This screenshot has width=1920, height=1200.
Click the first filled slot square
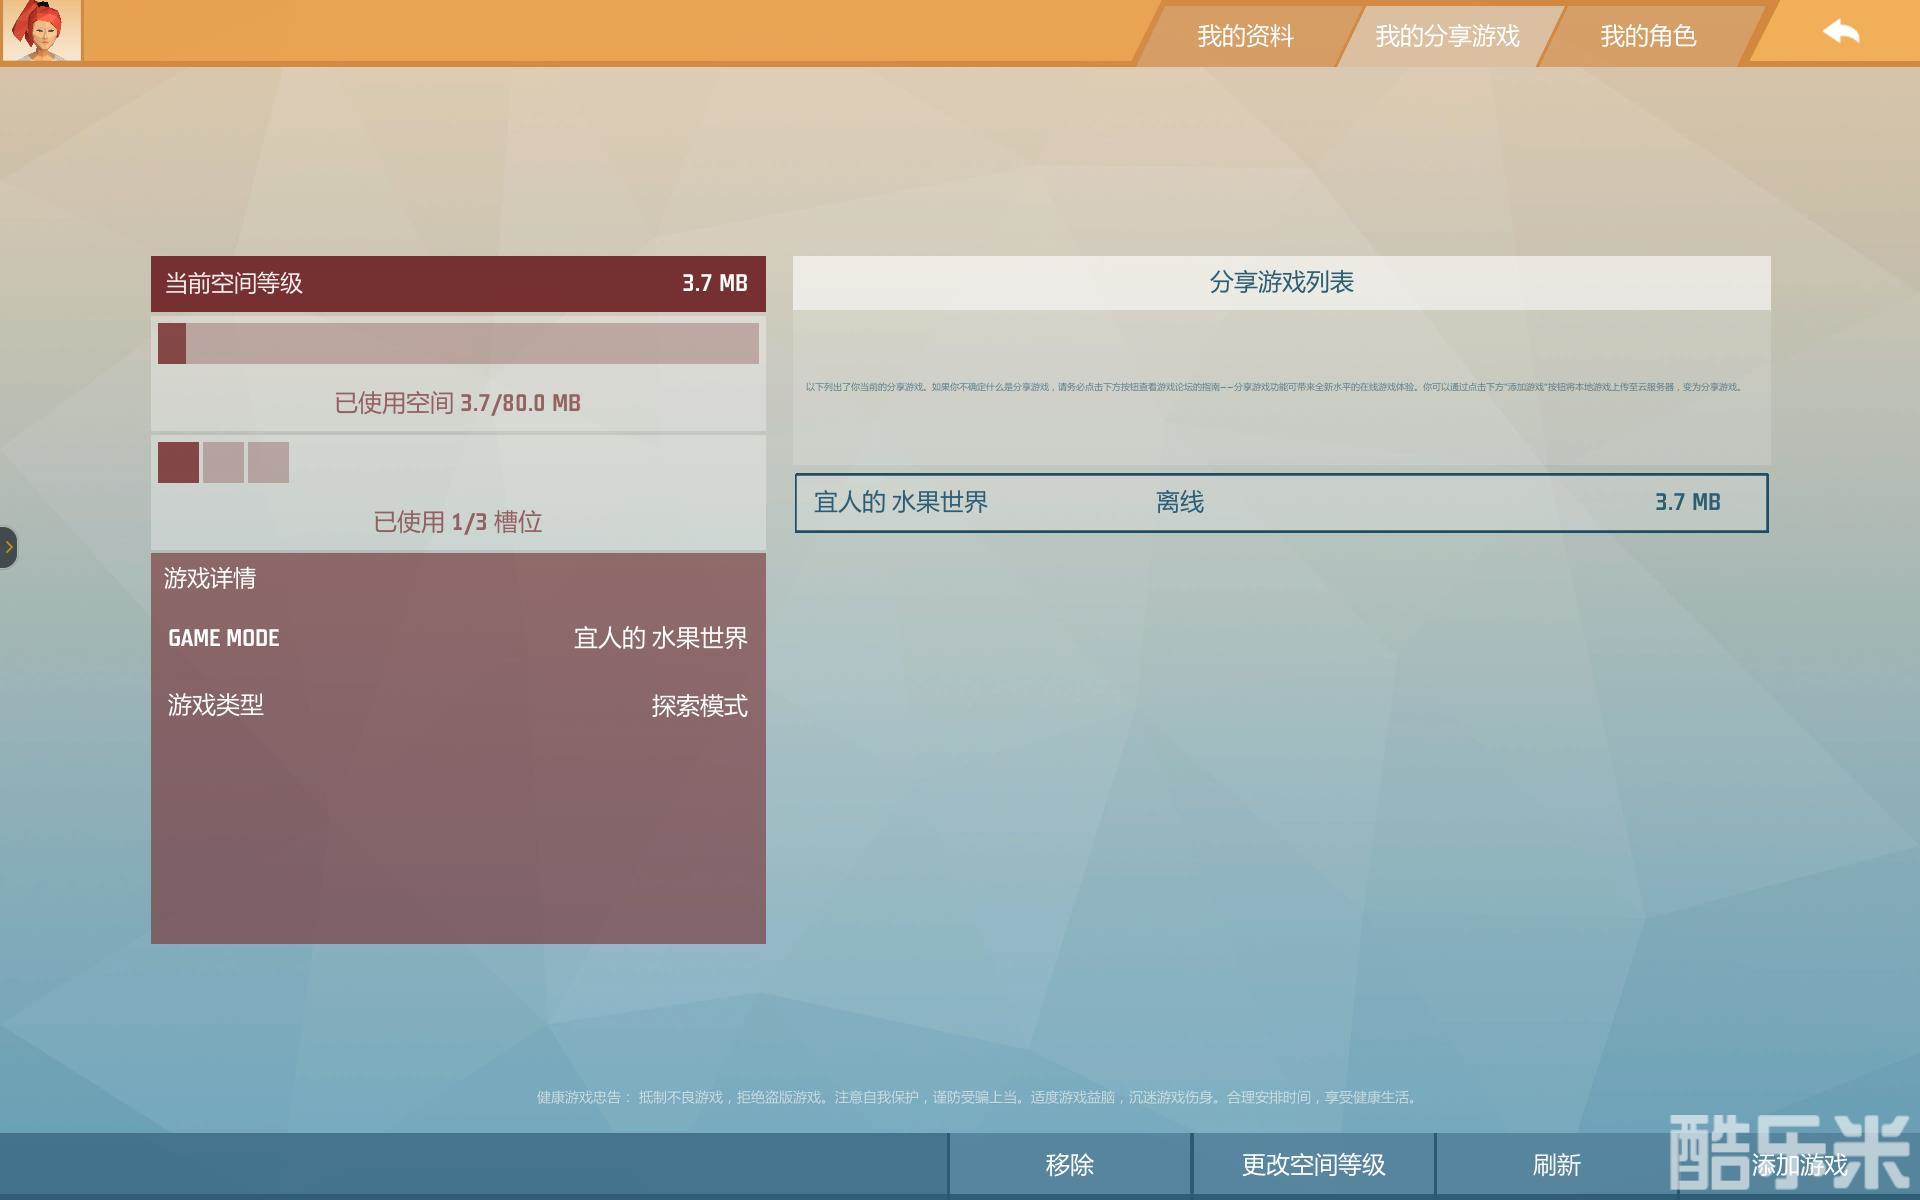tap(178, 462)
